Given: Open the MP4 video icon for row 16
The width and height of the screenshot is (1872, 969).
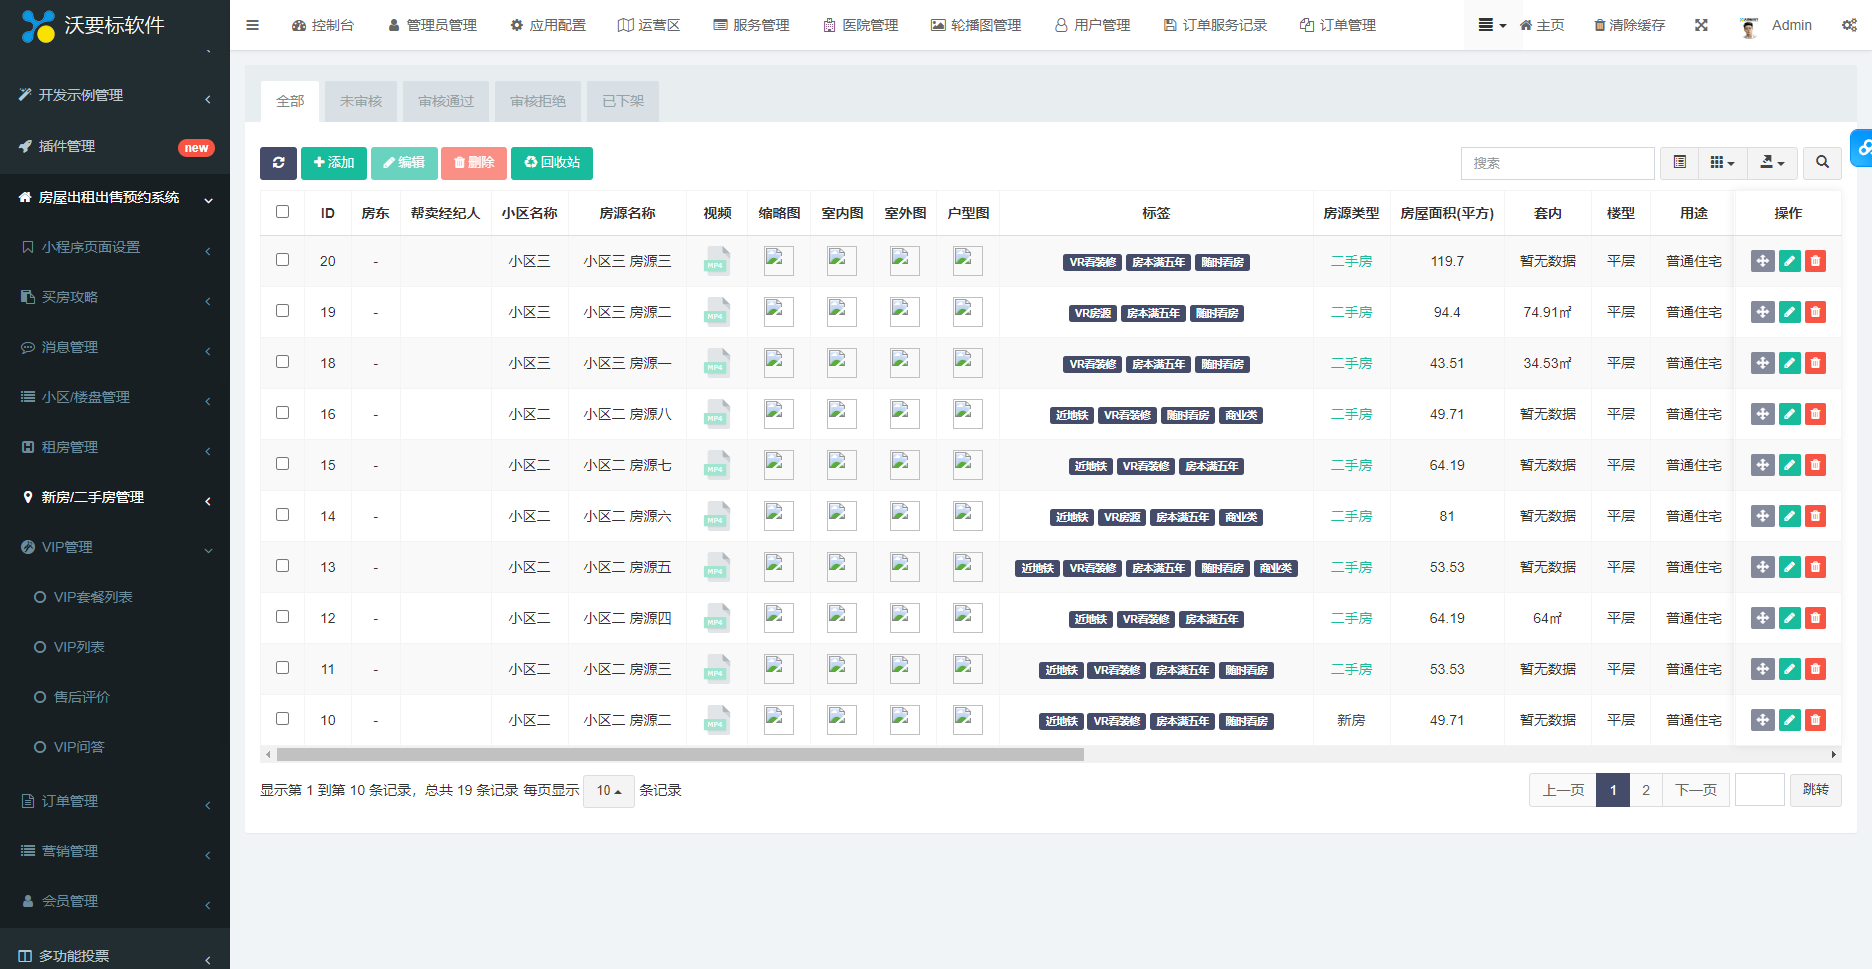Looking at the screenshot, I should [x=716, y=414].
